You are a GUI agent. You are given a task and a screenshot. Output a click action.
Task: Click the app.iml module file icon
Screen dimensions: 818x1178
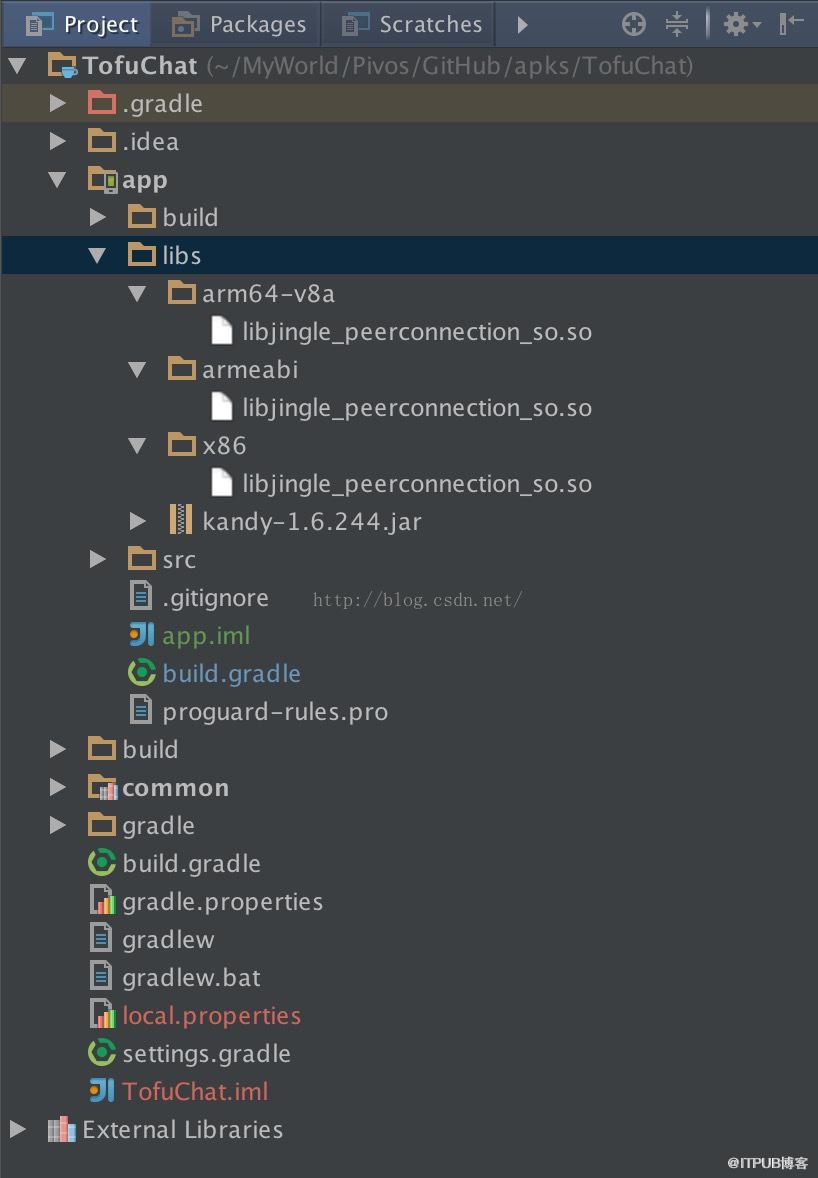tap(141, 635)
